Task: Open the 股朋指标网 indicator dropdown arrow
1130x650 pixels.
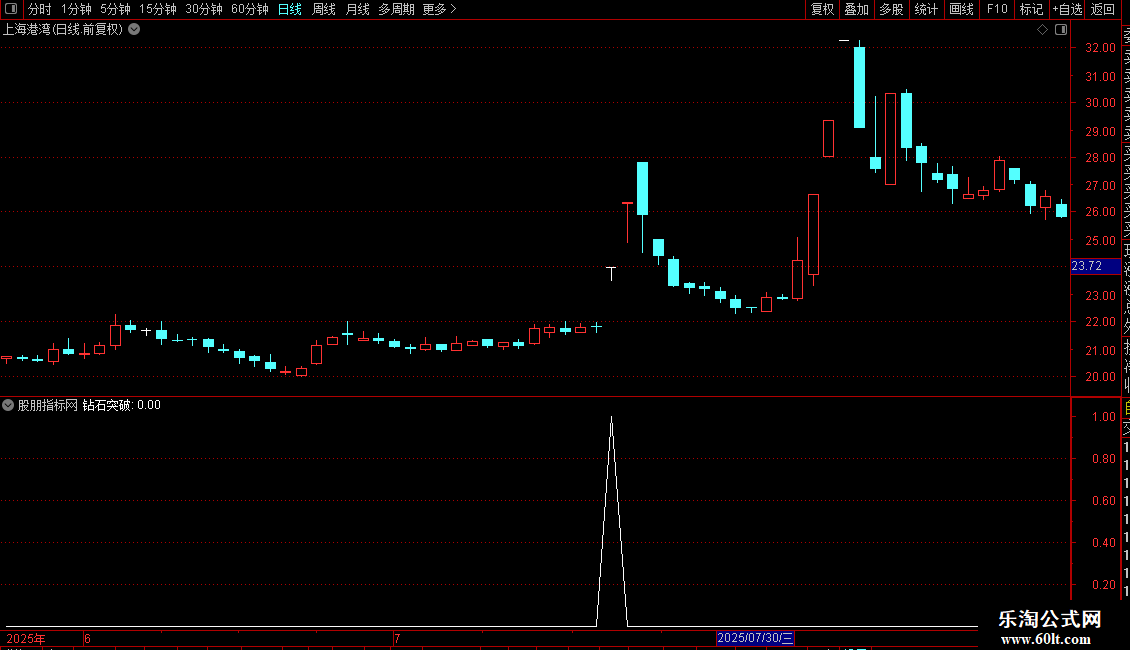Action: coord(8,405)
